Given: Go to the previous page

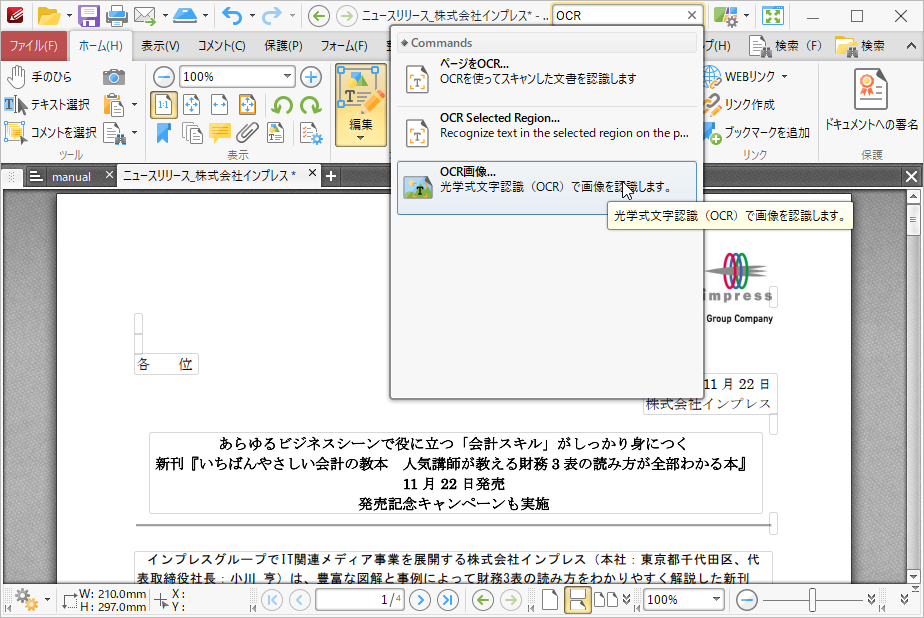Looking at the screenshot, I should pyautogui.click(x=299, y=600).
